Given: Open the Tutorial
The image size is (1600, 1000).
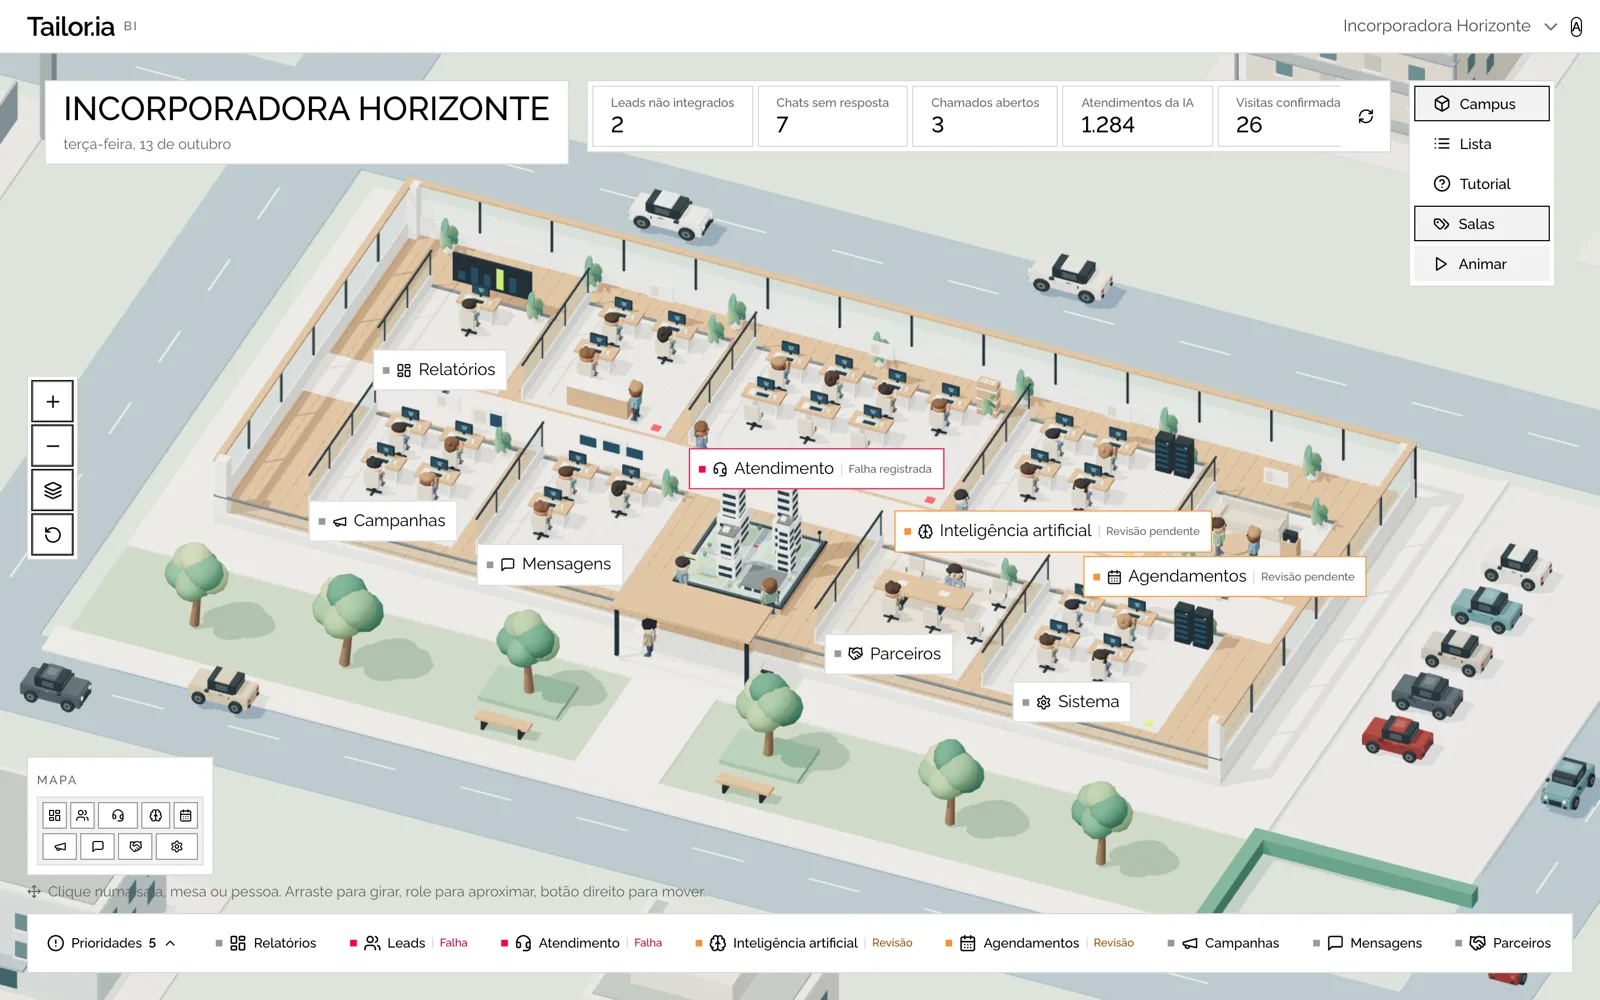Looking at the screenshot, I should pyautogui.click(x=1481, y=184).
